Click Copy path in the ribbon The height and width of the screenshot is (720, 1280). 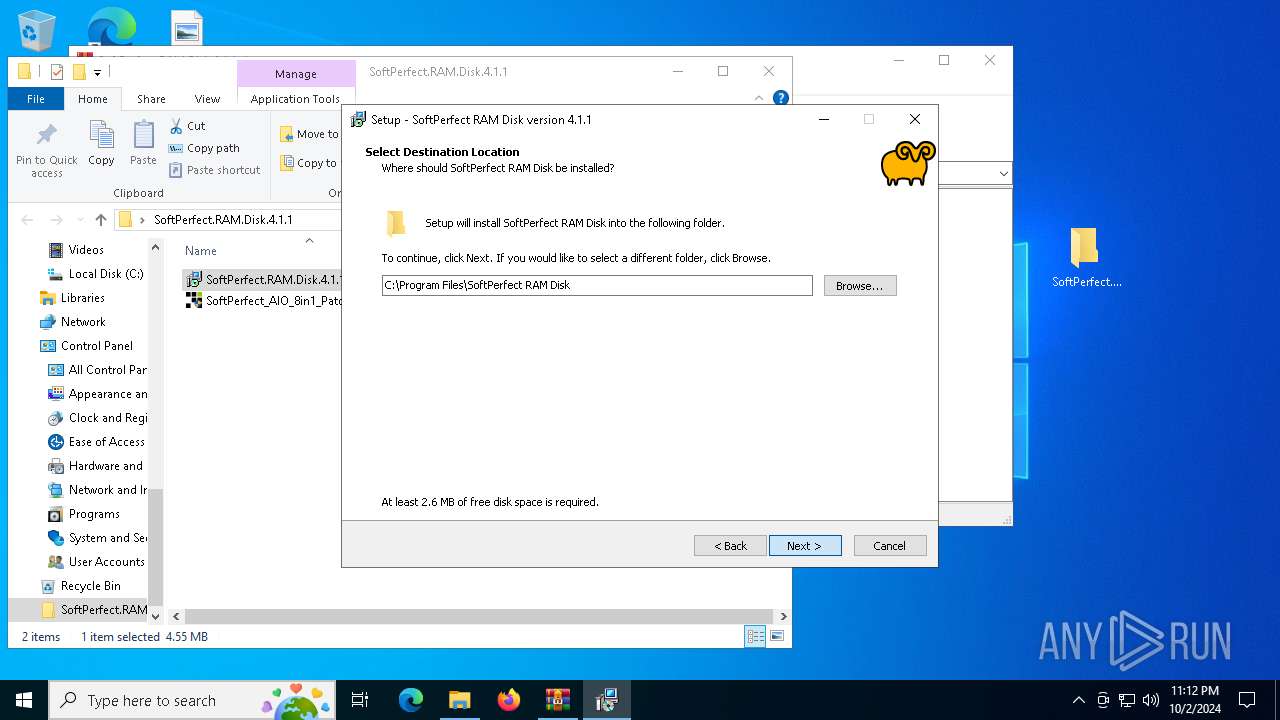point(204,148)
